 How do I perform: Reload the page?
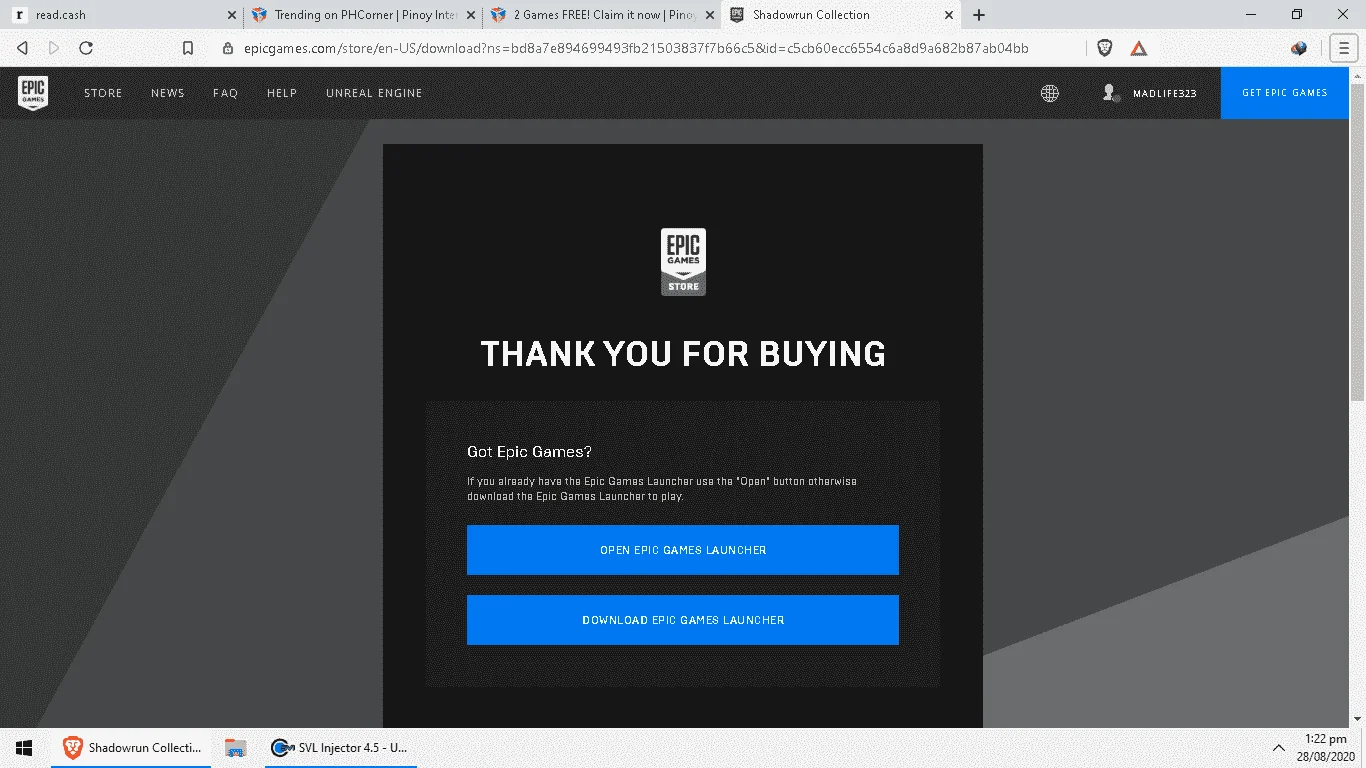(86, 48)
